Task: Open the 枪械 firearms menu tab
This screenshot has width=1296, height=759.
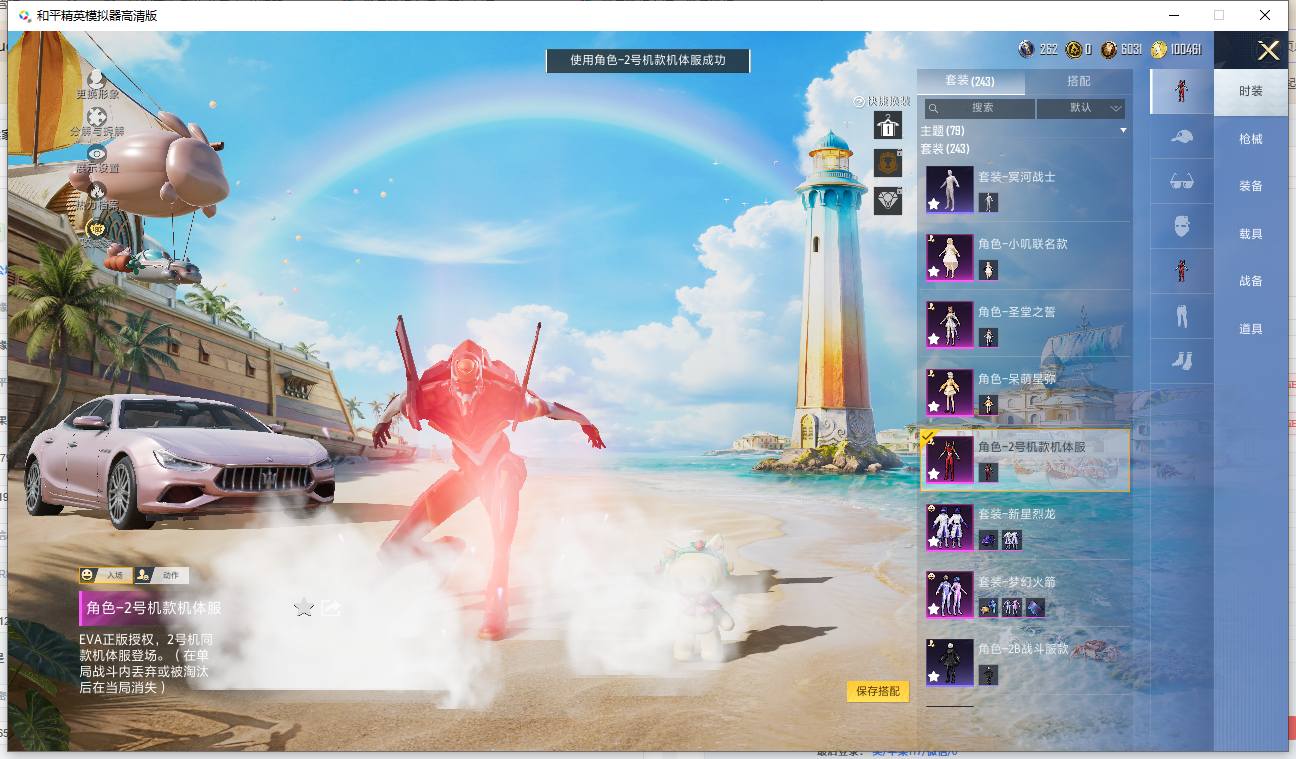Action: [x=1251, y=139]
